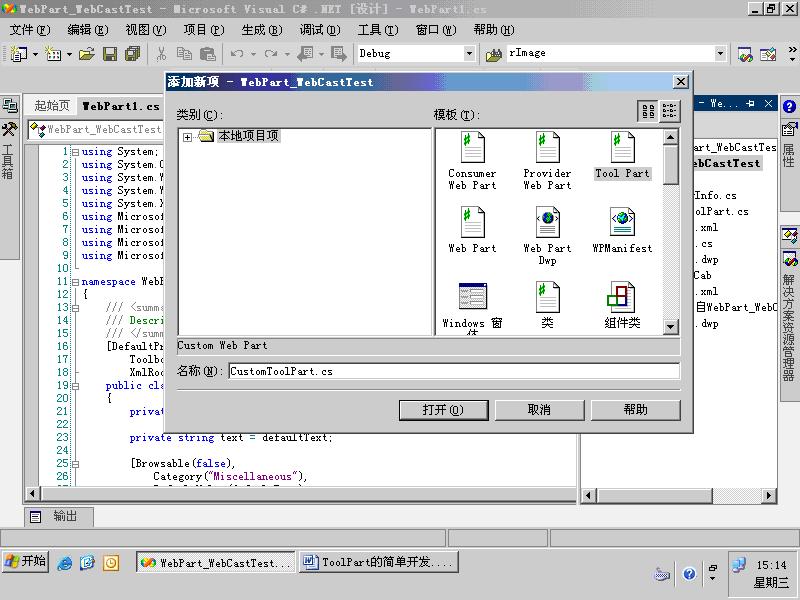This screenshot has height=600, width=800.
Task: Step Solution Explorer horizontal scrollbar right
Action: (769, 495)
